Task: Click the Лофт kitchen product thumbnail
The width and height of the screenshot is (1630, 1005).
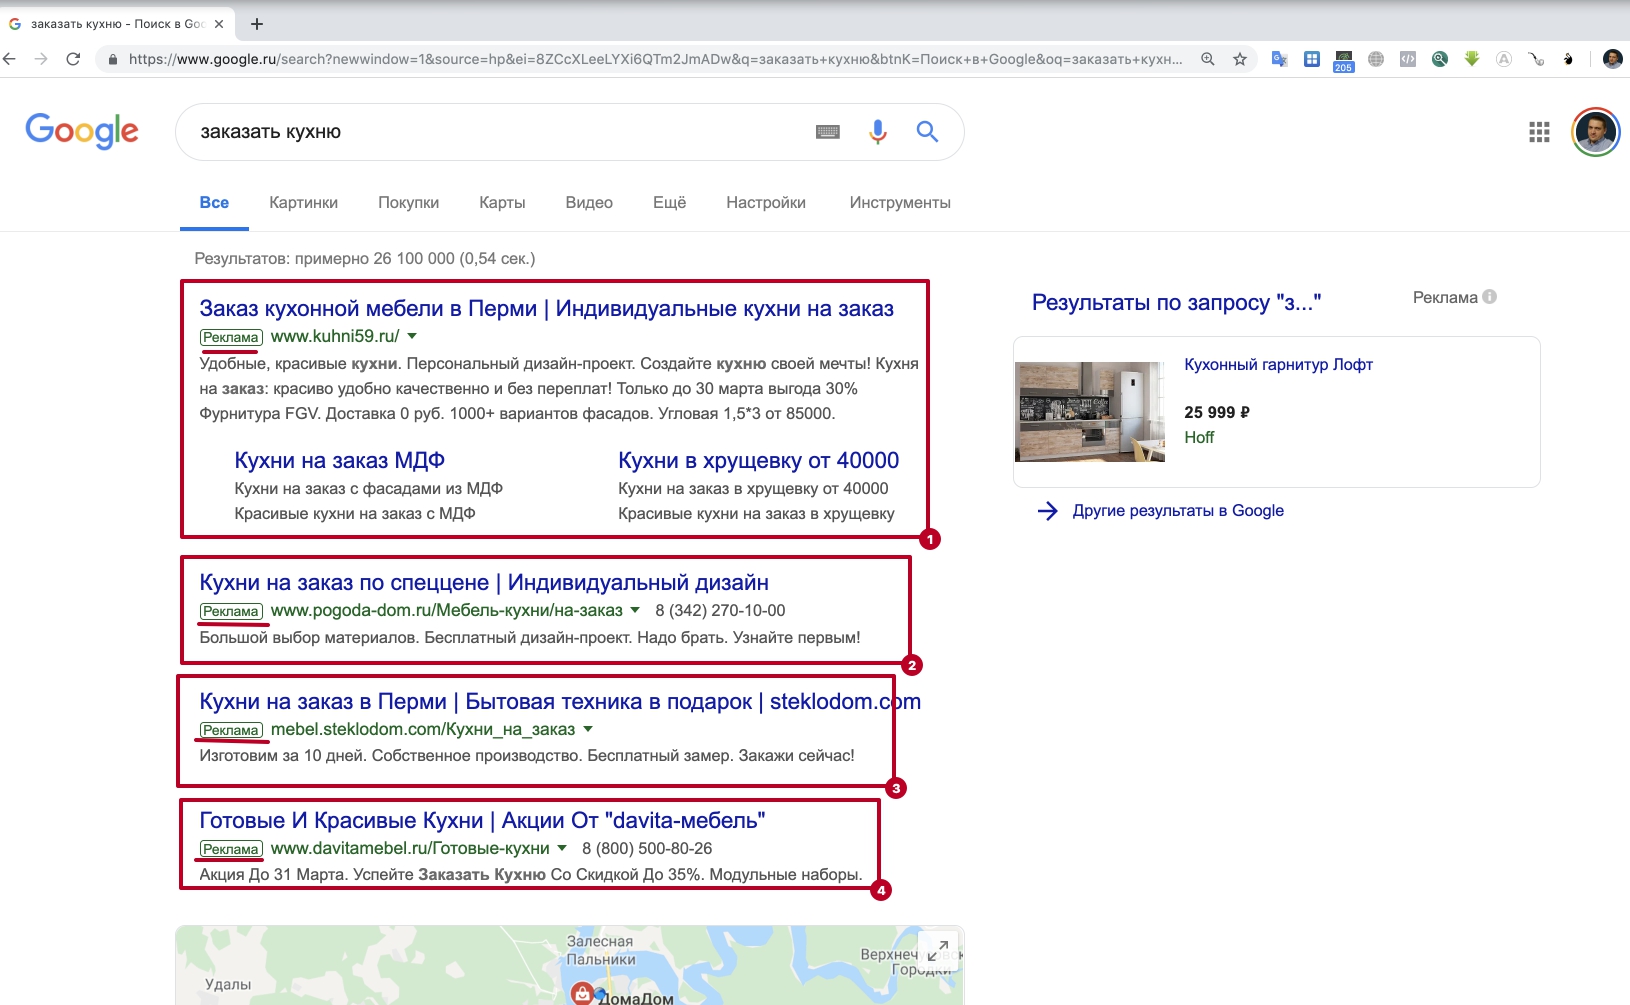Action: [1090, 412]
